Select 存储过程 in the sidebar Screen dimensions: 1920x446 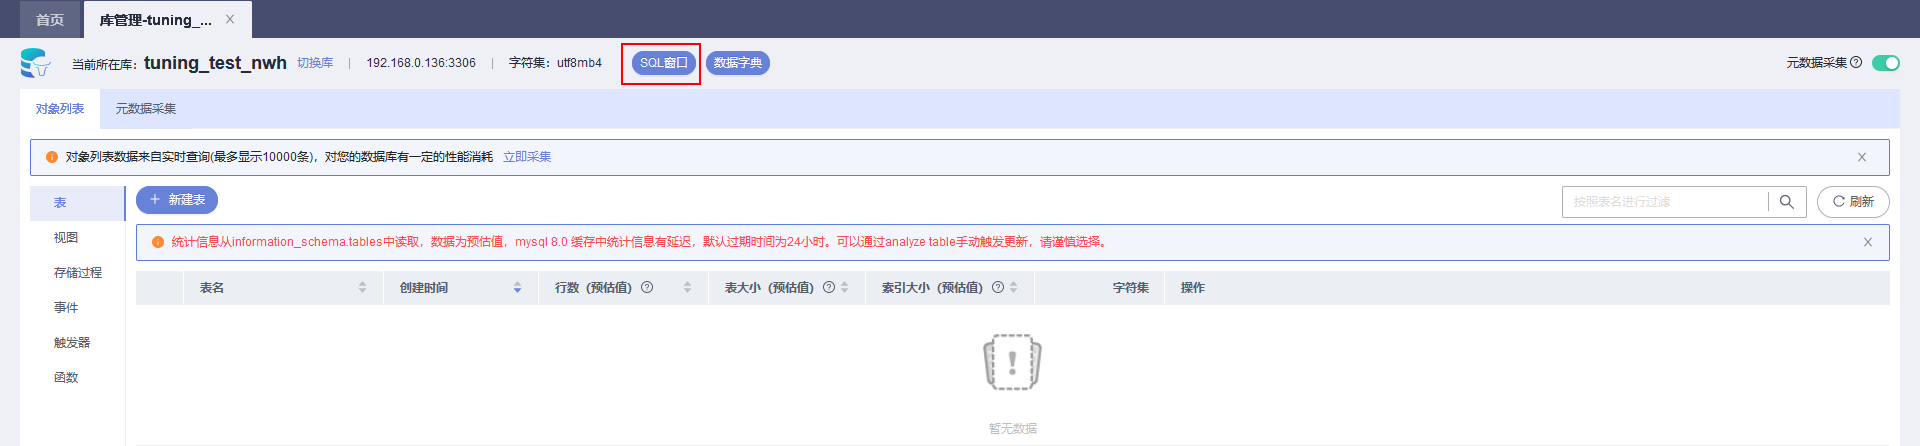(x=77, y=273)
